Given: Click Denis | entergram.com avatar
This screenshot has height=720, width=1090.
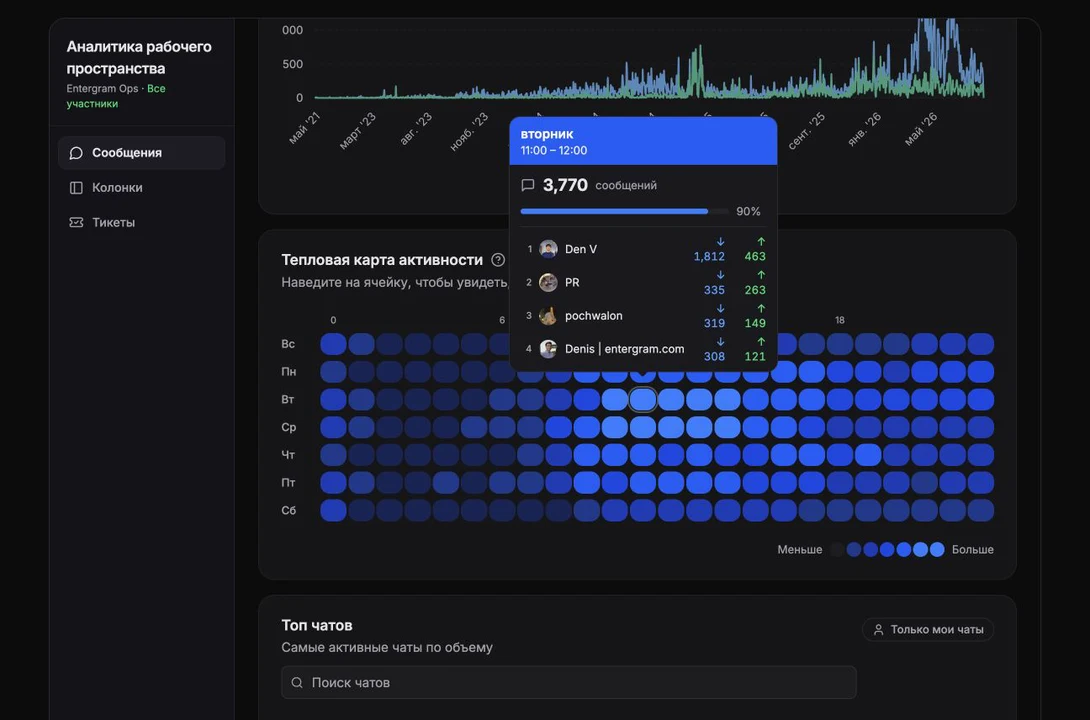Looking at the screenshot, I should click(x=548, y=349).
